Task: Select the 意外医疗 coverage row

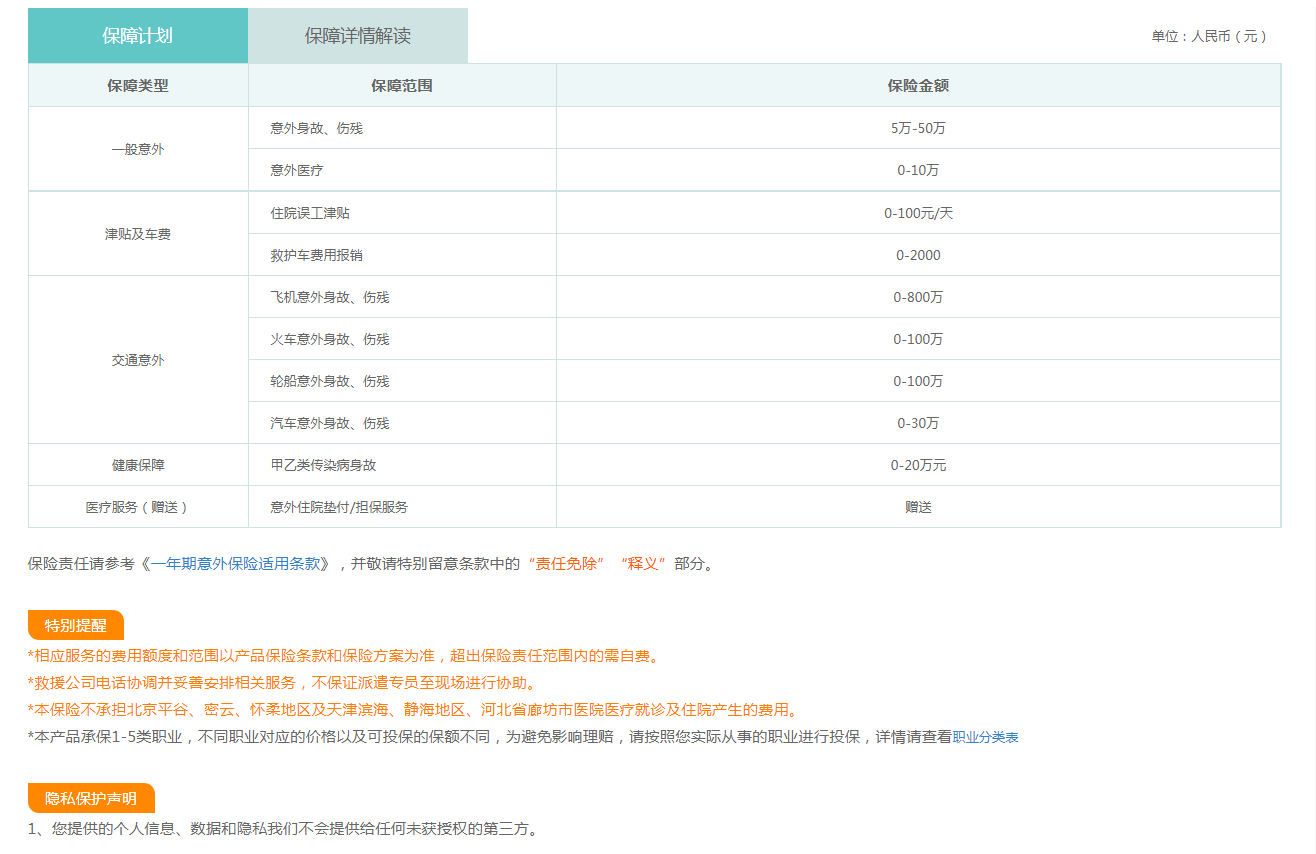Action: 297,170
